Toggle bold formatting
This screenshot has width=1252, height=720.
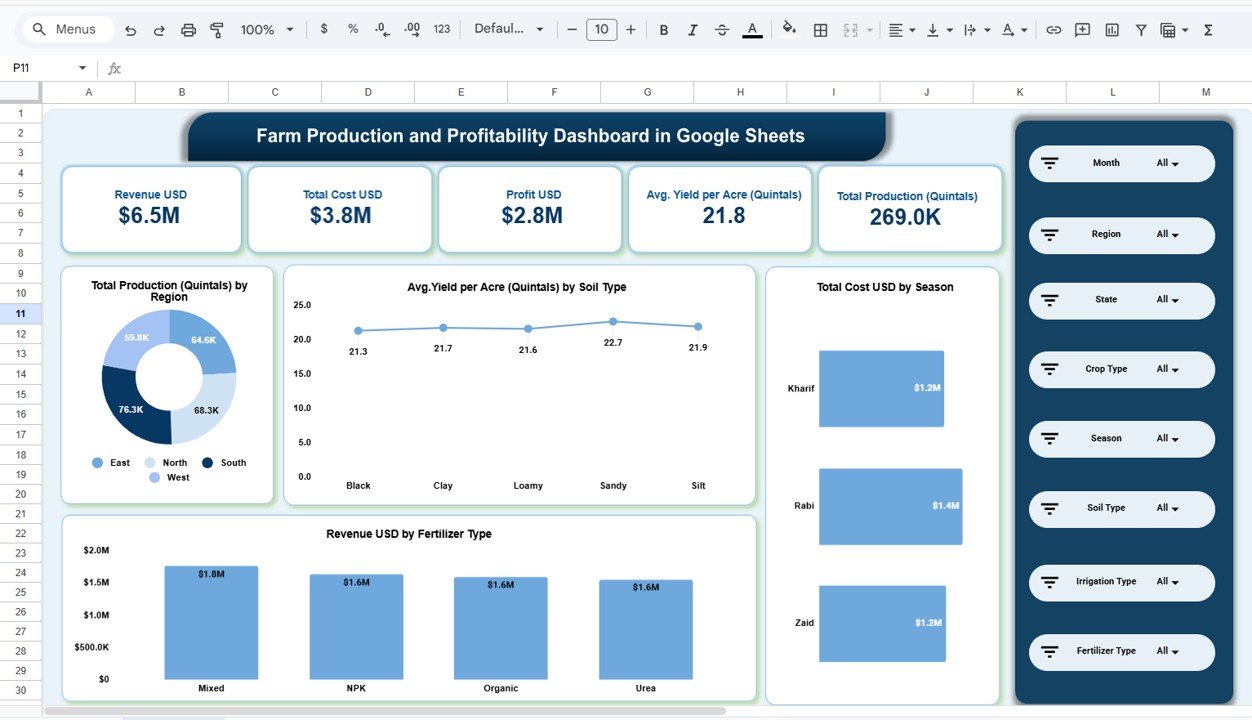click(663, 30)
